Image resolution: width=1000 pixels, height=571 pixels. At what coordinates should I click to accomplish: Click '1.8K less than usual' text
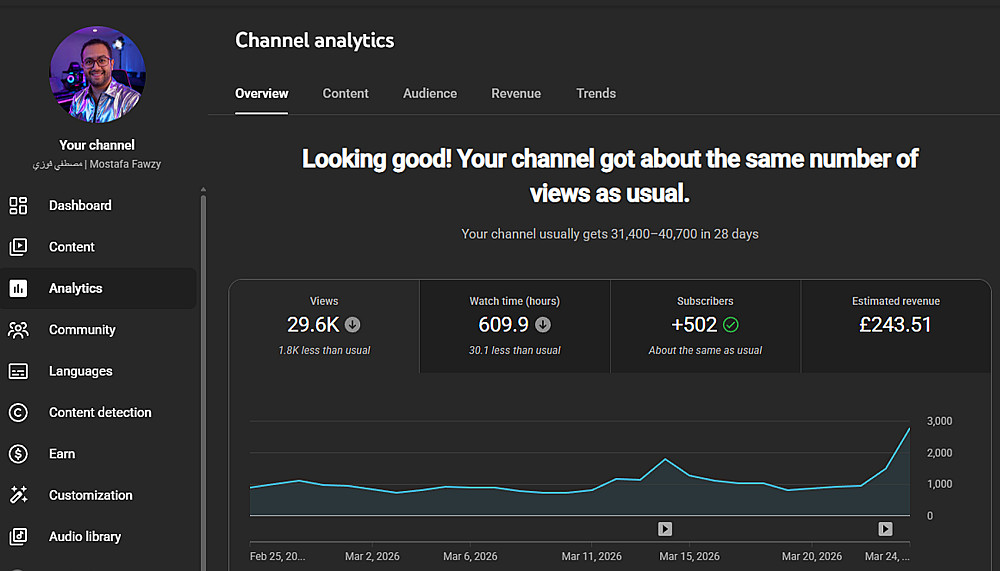click(324, 350)
